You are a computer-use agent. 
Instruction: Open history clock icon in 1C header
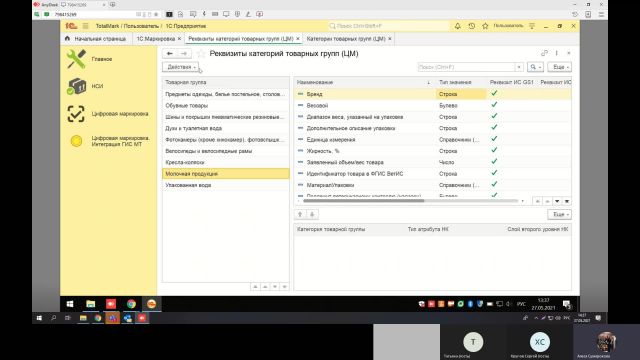coord(471,26)
